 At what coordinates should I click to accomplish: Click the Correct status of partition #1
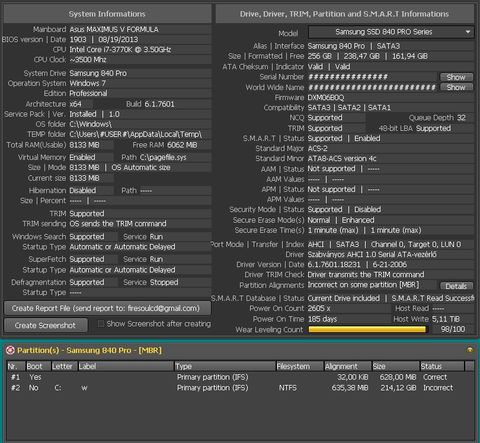435,377
